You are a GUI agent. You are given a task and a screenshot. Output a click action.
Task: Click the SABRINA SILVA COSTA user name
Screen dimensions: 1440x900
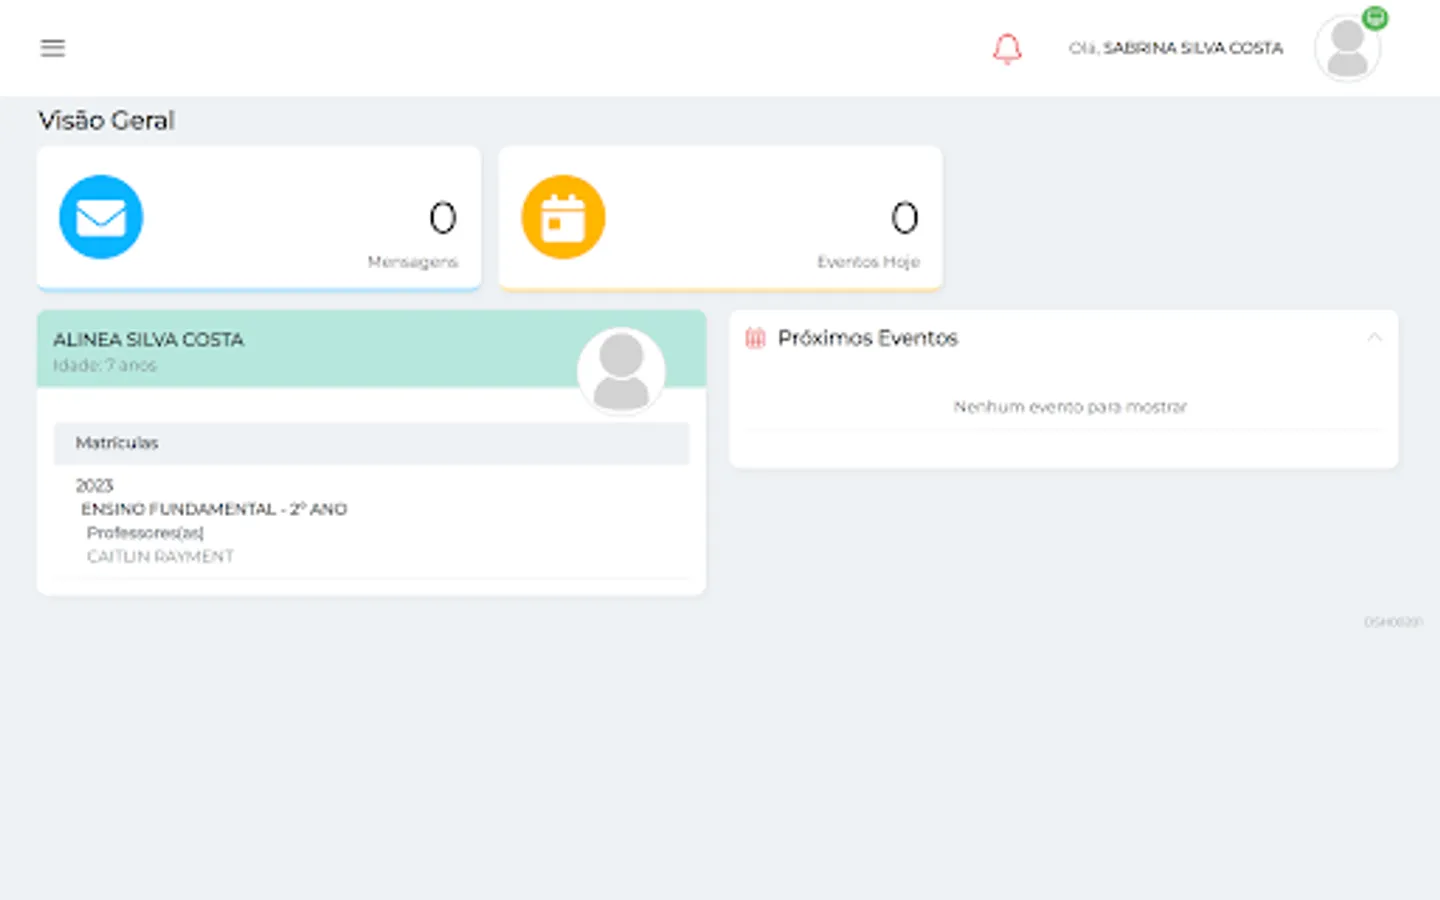tap(1192, 48)
